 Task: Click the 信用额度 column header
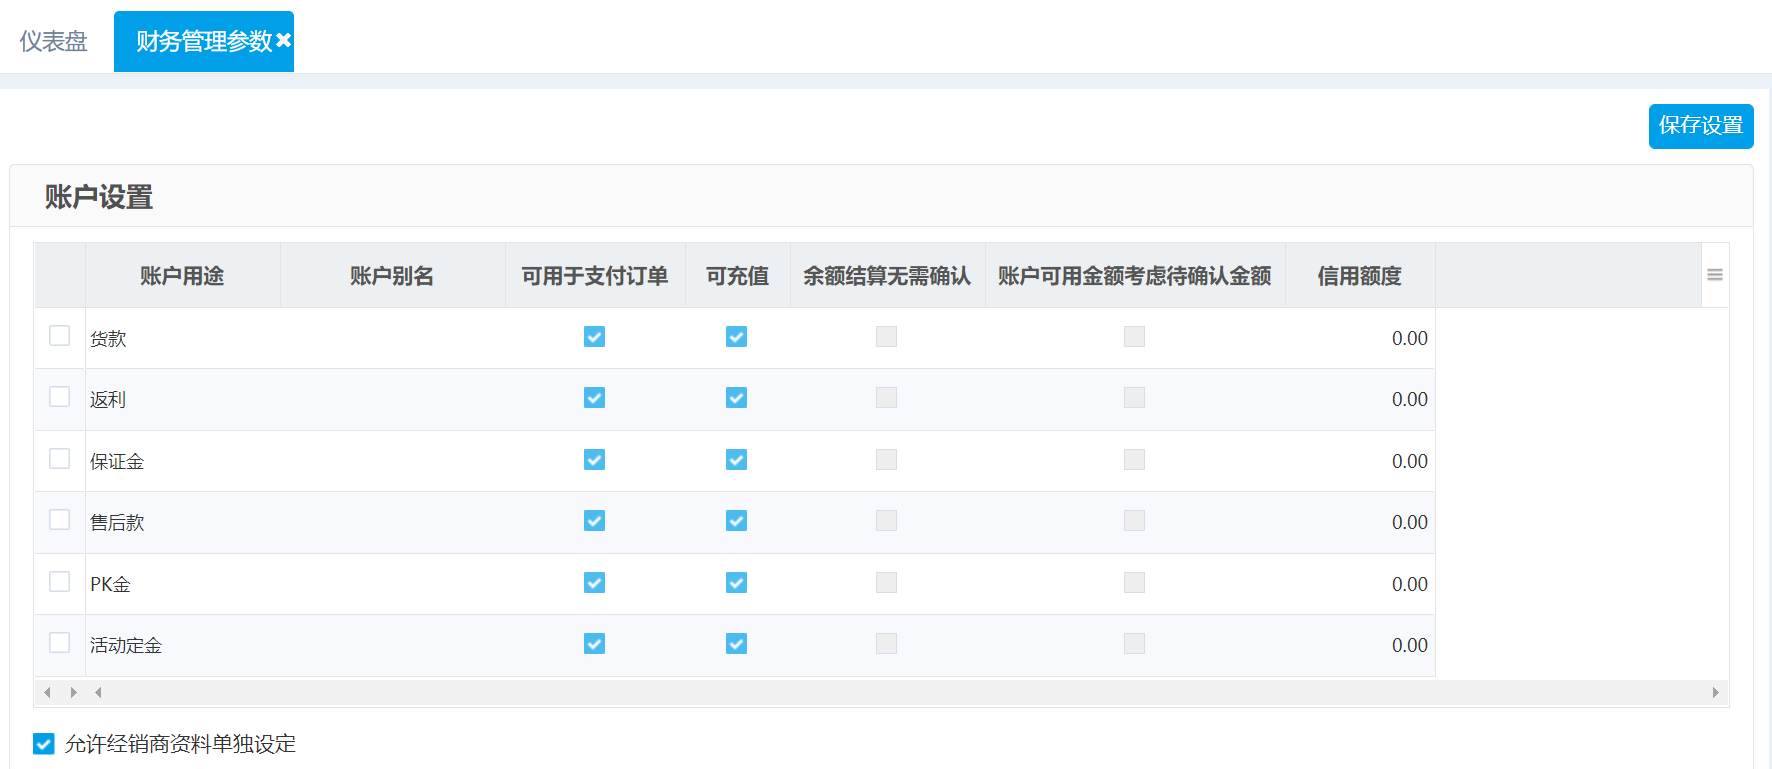point(1360,275)
